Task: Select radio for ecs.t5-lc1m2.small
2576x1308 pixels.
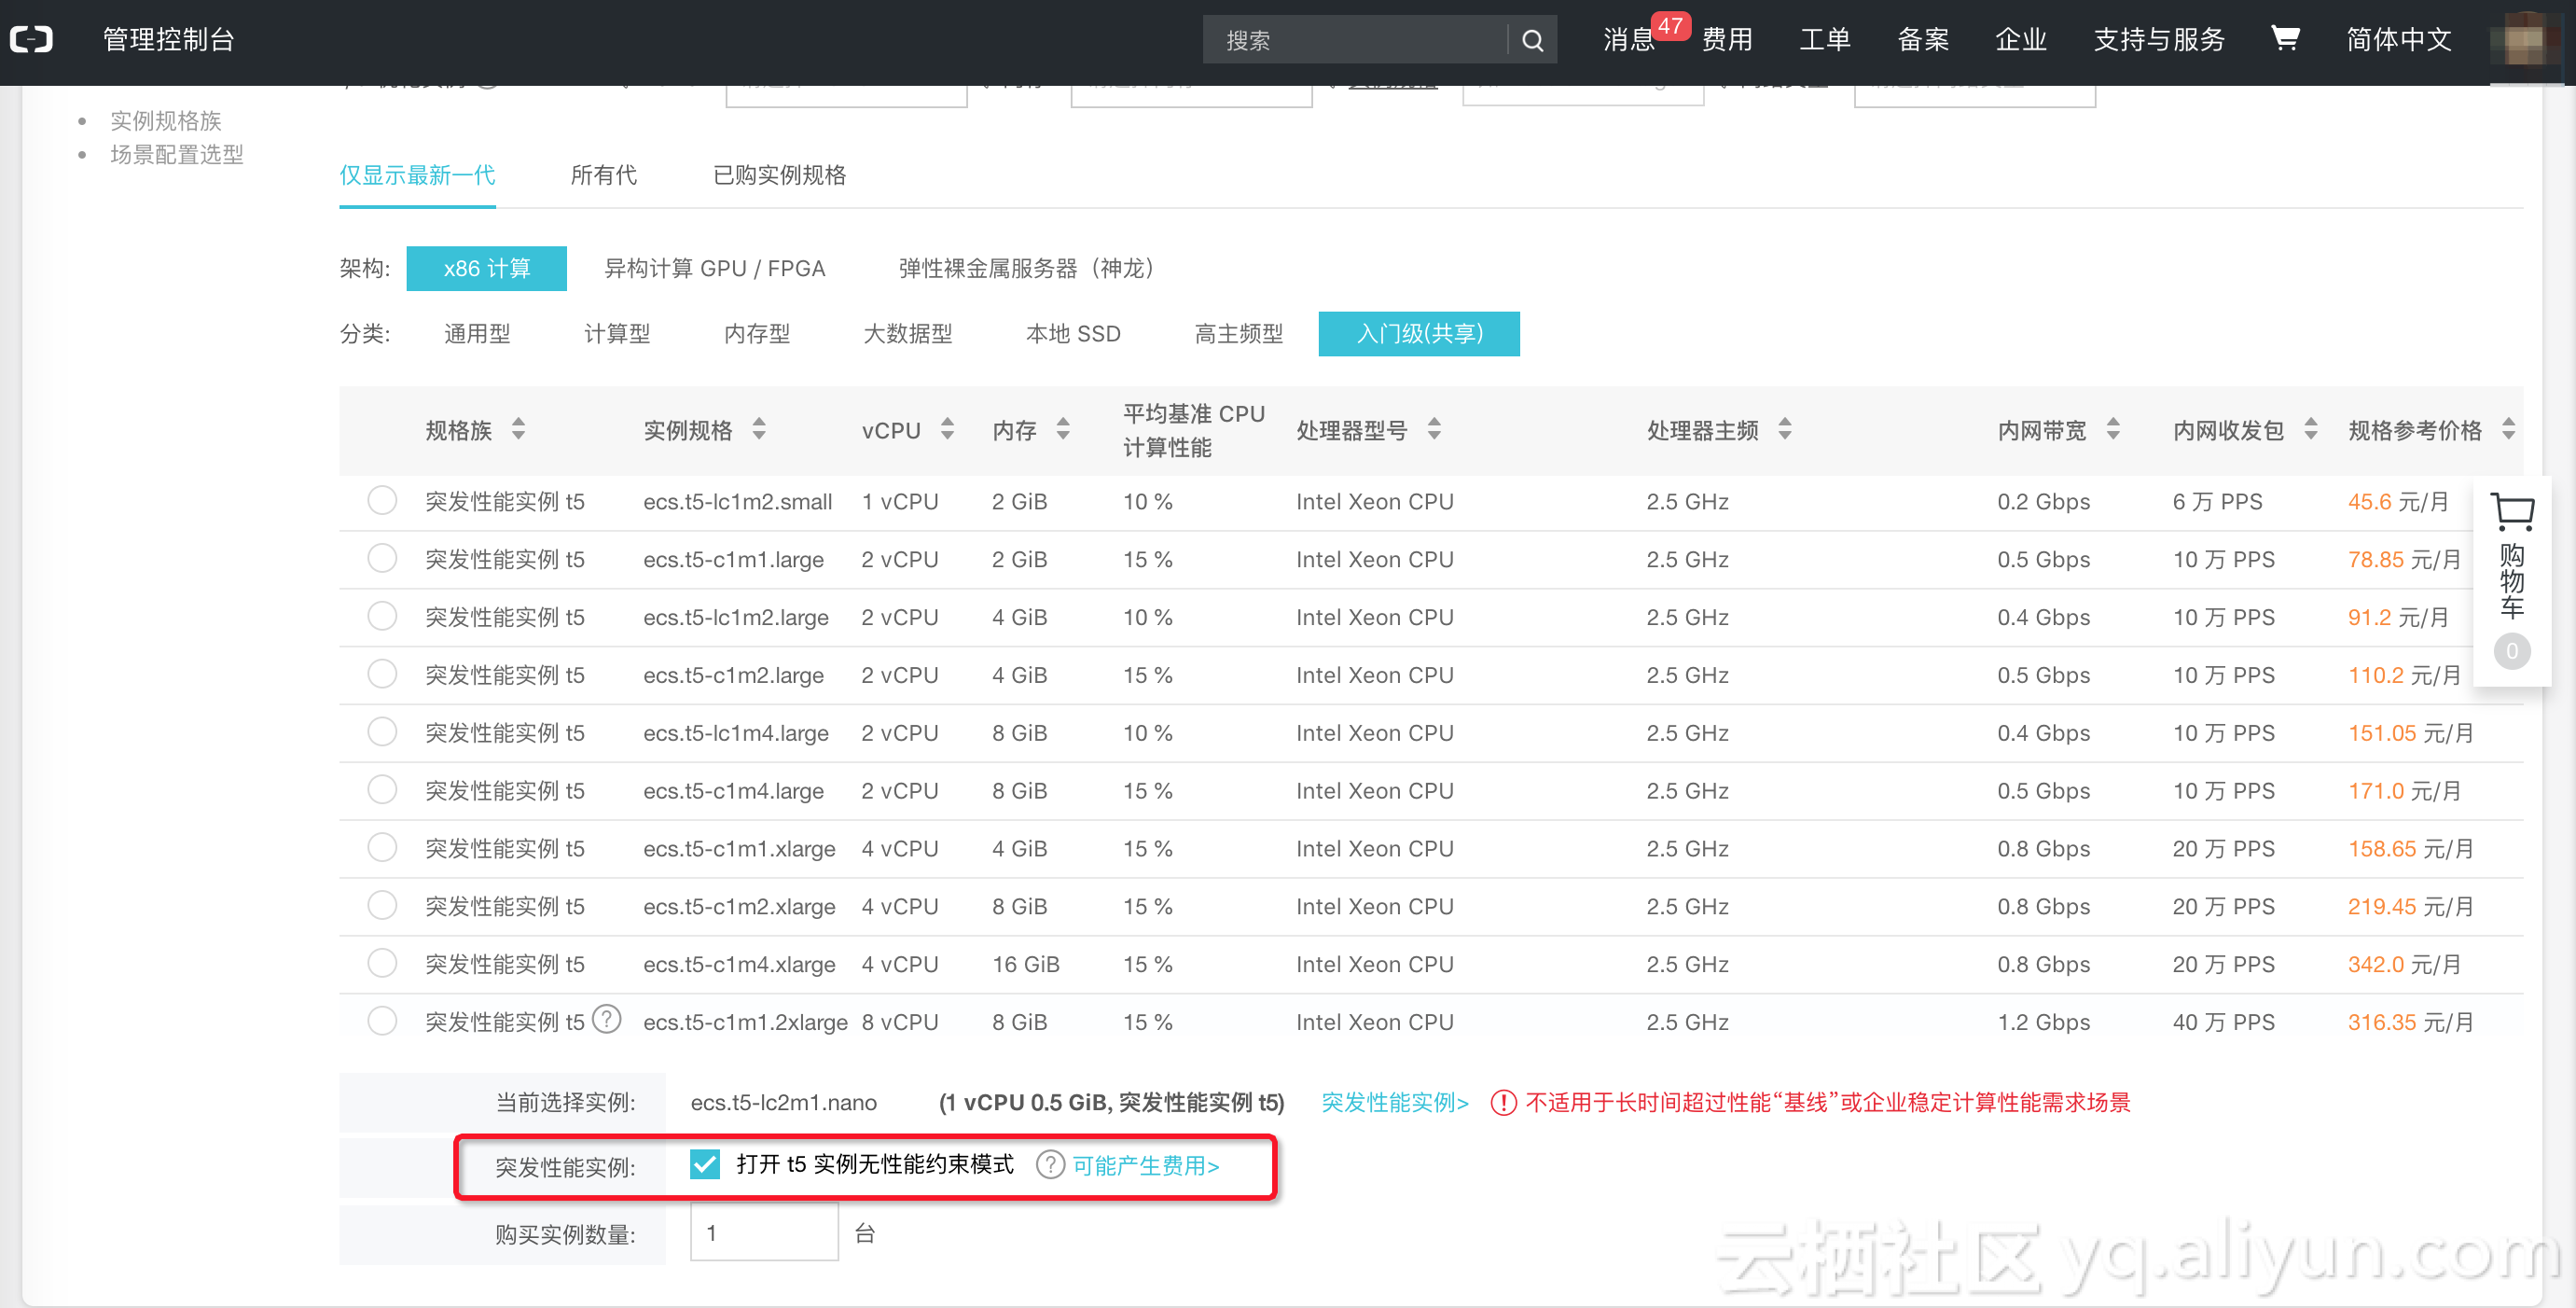Action: (x=382, y=501)
